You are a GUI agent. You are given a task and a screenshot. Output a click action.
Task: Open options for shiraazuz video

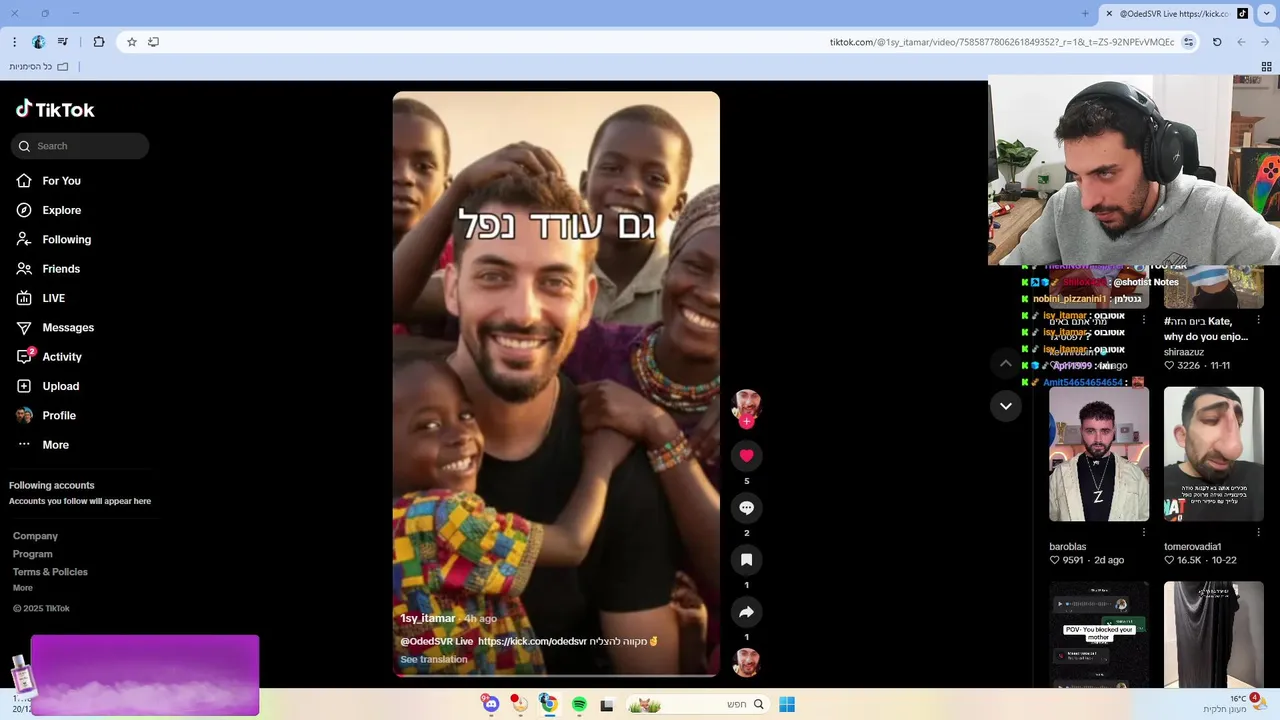pyautogui.click(x=1258, y=320)
